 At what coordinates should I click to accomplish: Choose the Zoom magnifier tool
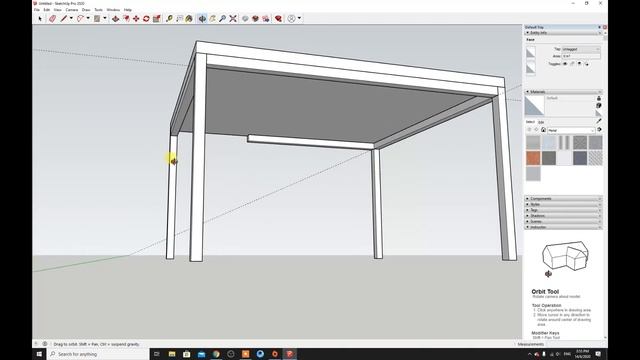pyautogui.click(x=222, y=18)
